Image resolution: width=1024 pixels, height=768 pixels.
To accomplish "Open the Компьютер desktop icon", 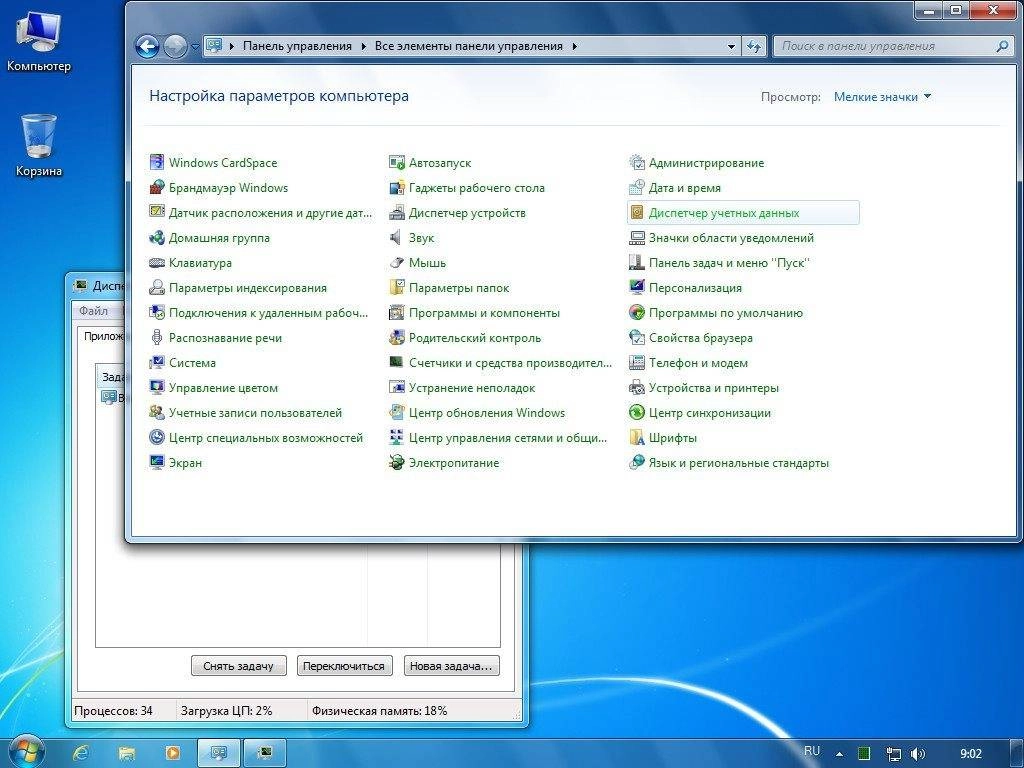I will click(39, 42).
